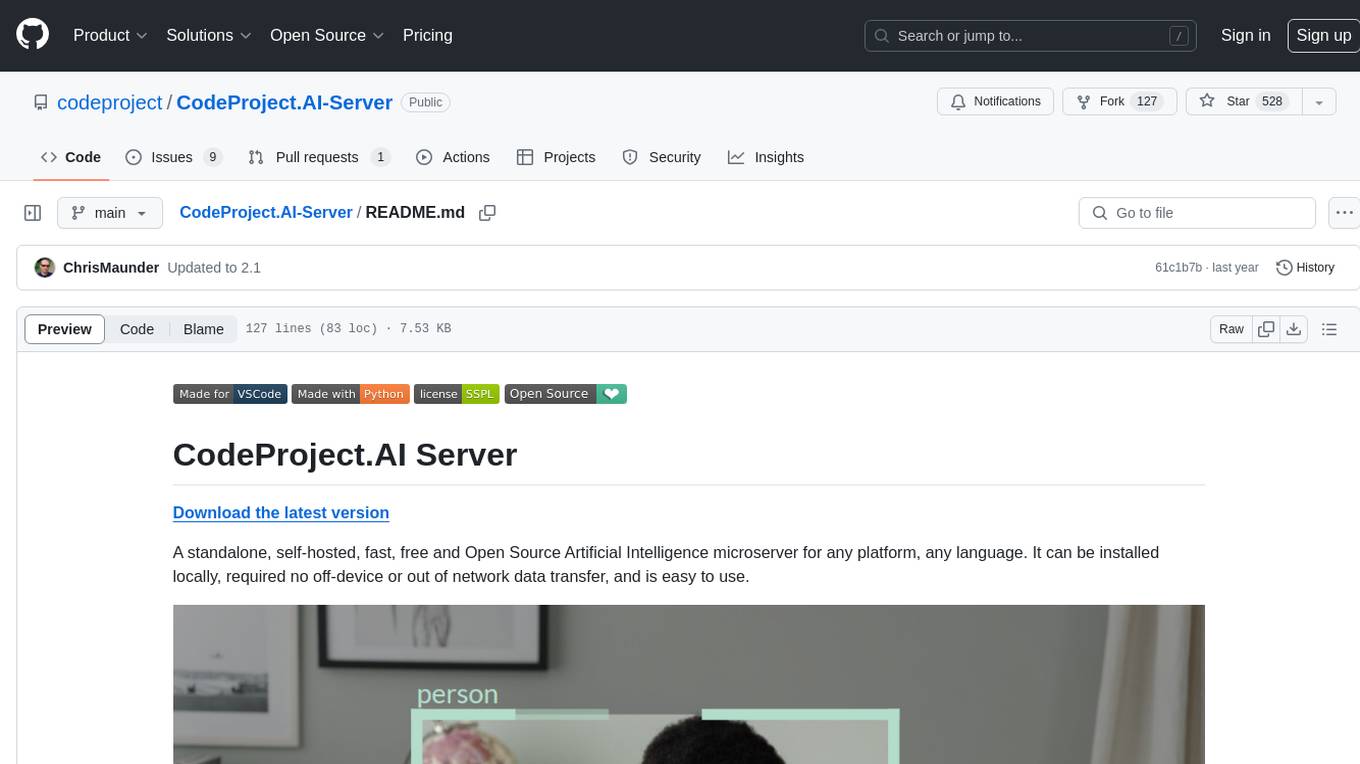Sign in to GitHub
Screen dimensions: 1360x764
(x=1245, y=35)
